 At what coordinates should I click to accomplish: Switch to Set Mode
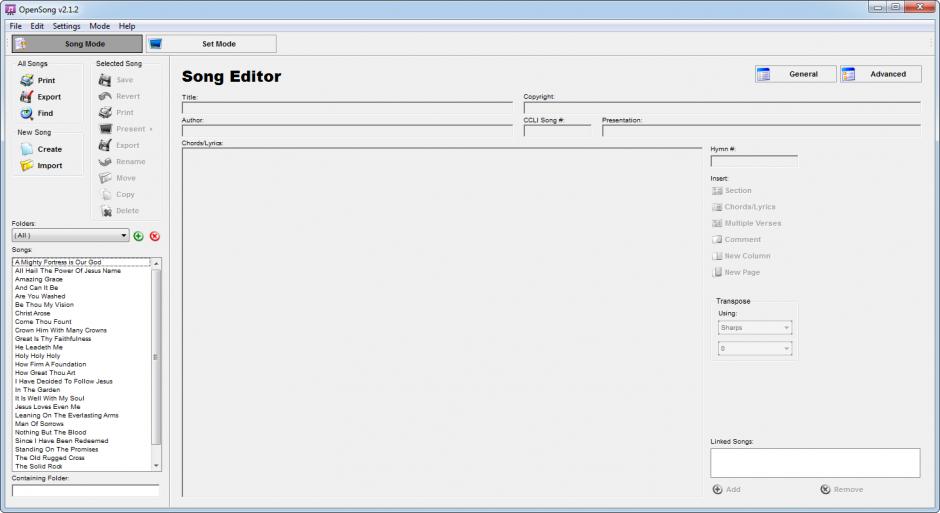coord(211,44)
